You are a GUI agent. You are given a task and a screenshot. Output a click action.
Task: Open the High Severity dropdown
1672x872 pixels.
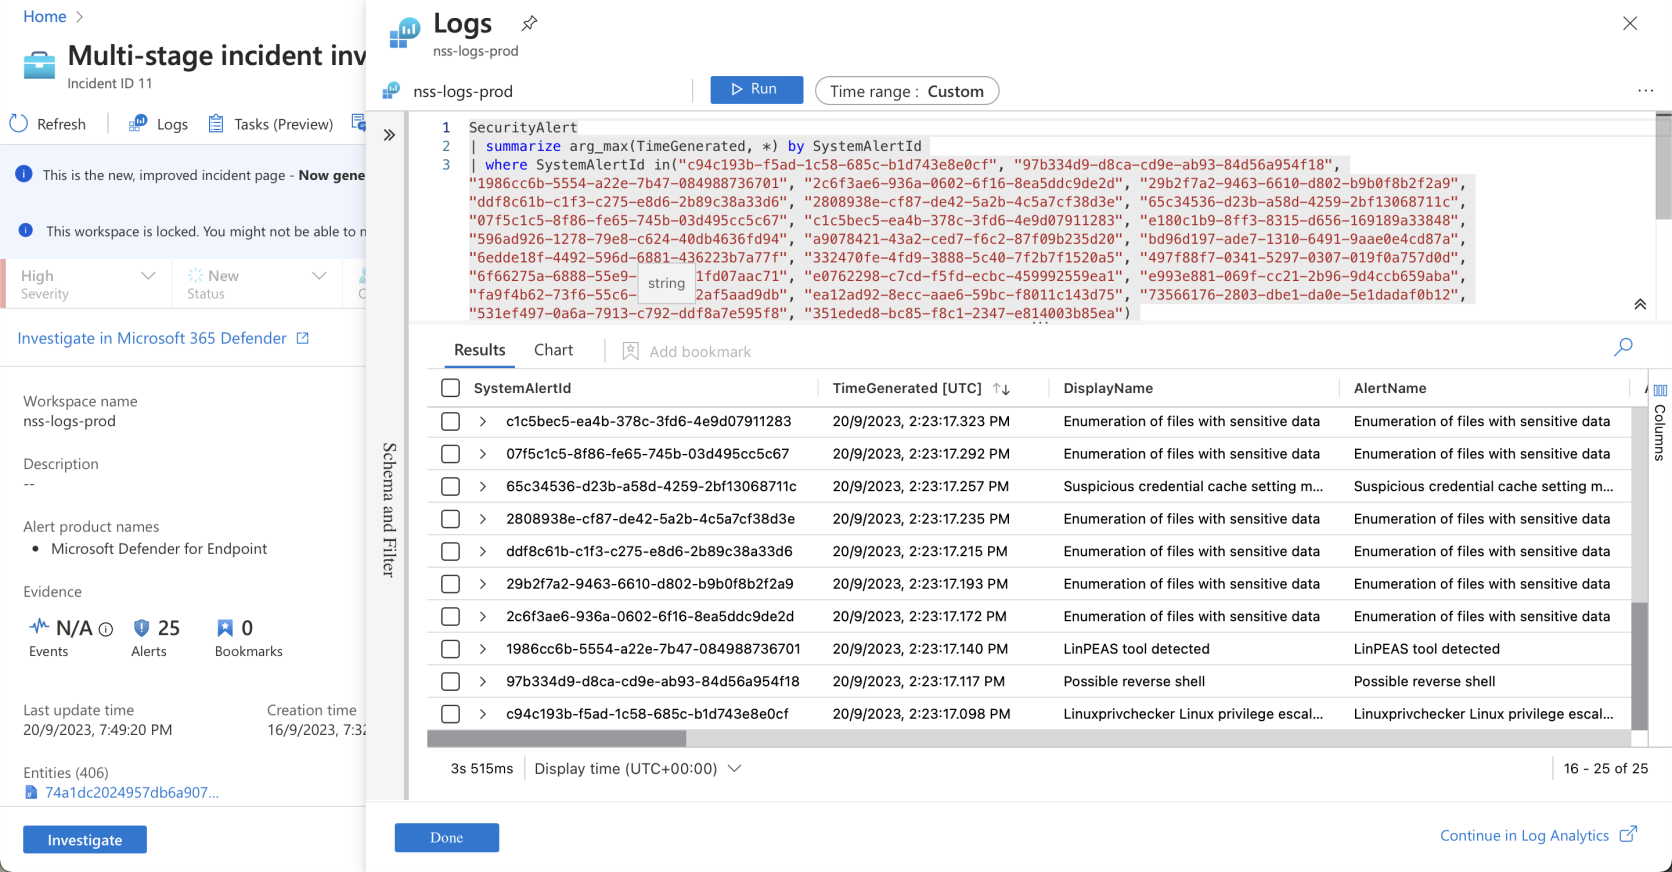[88, 284]
